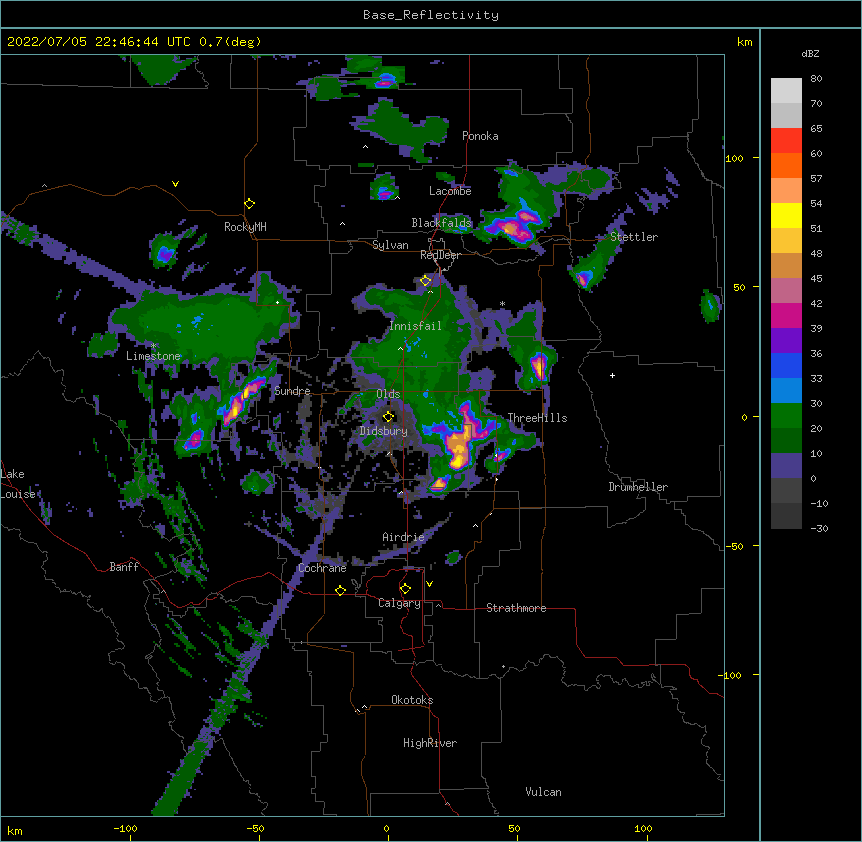The height and width of the screenshot is (842, 862).
Task: Click the Okotoks city label
Action: (412, 700)
